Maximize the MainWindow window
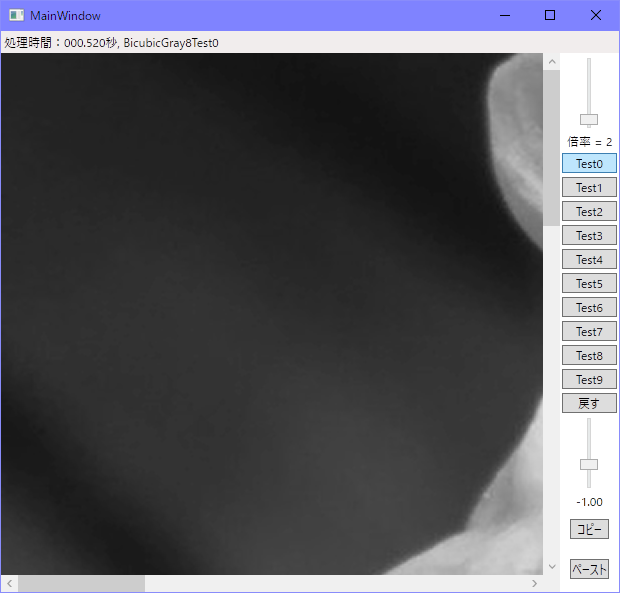 tap(550, 15)
